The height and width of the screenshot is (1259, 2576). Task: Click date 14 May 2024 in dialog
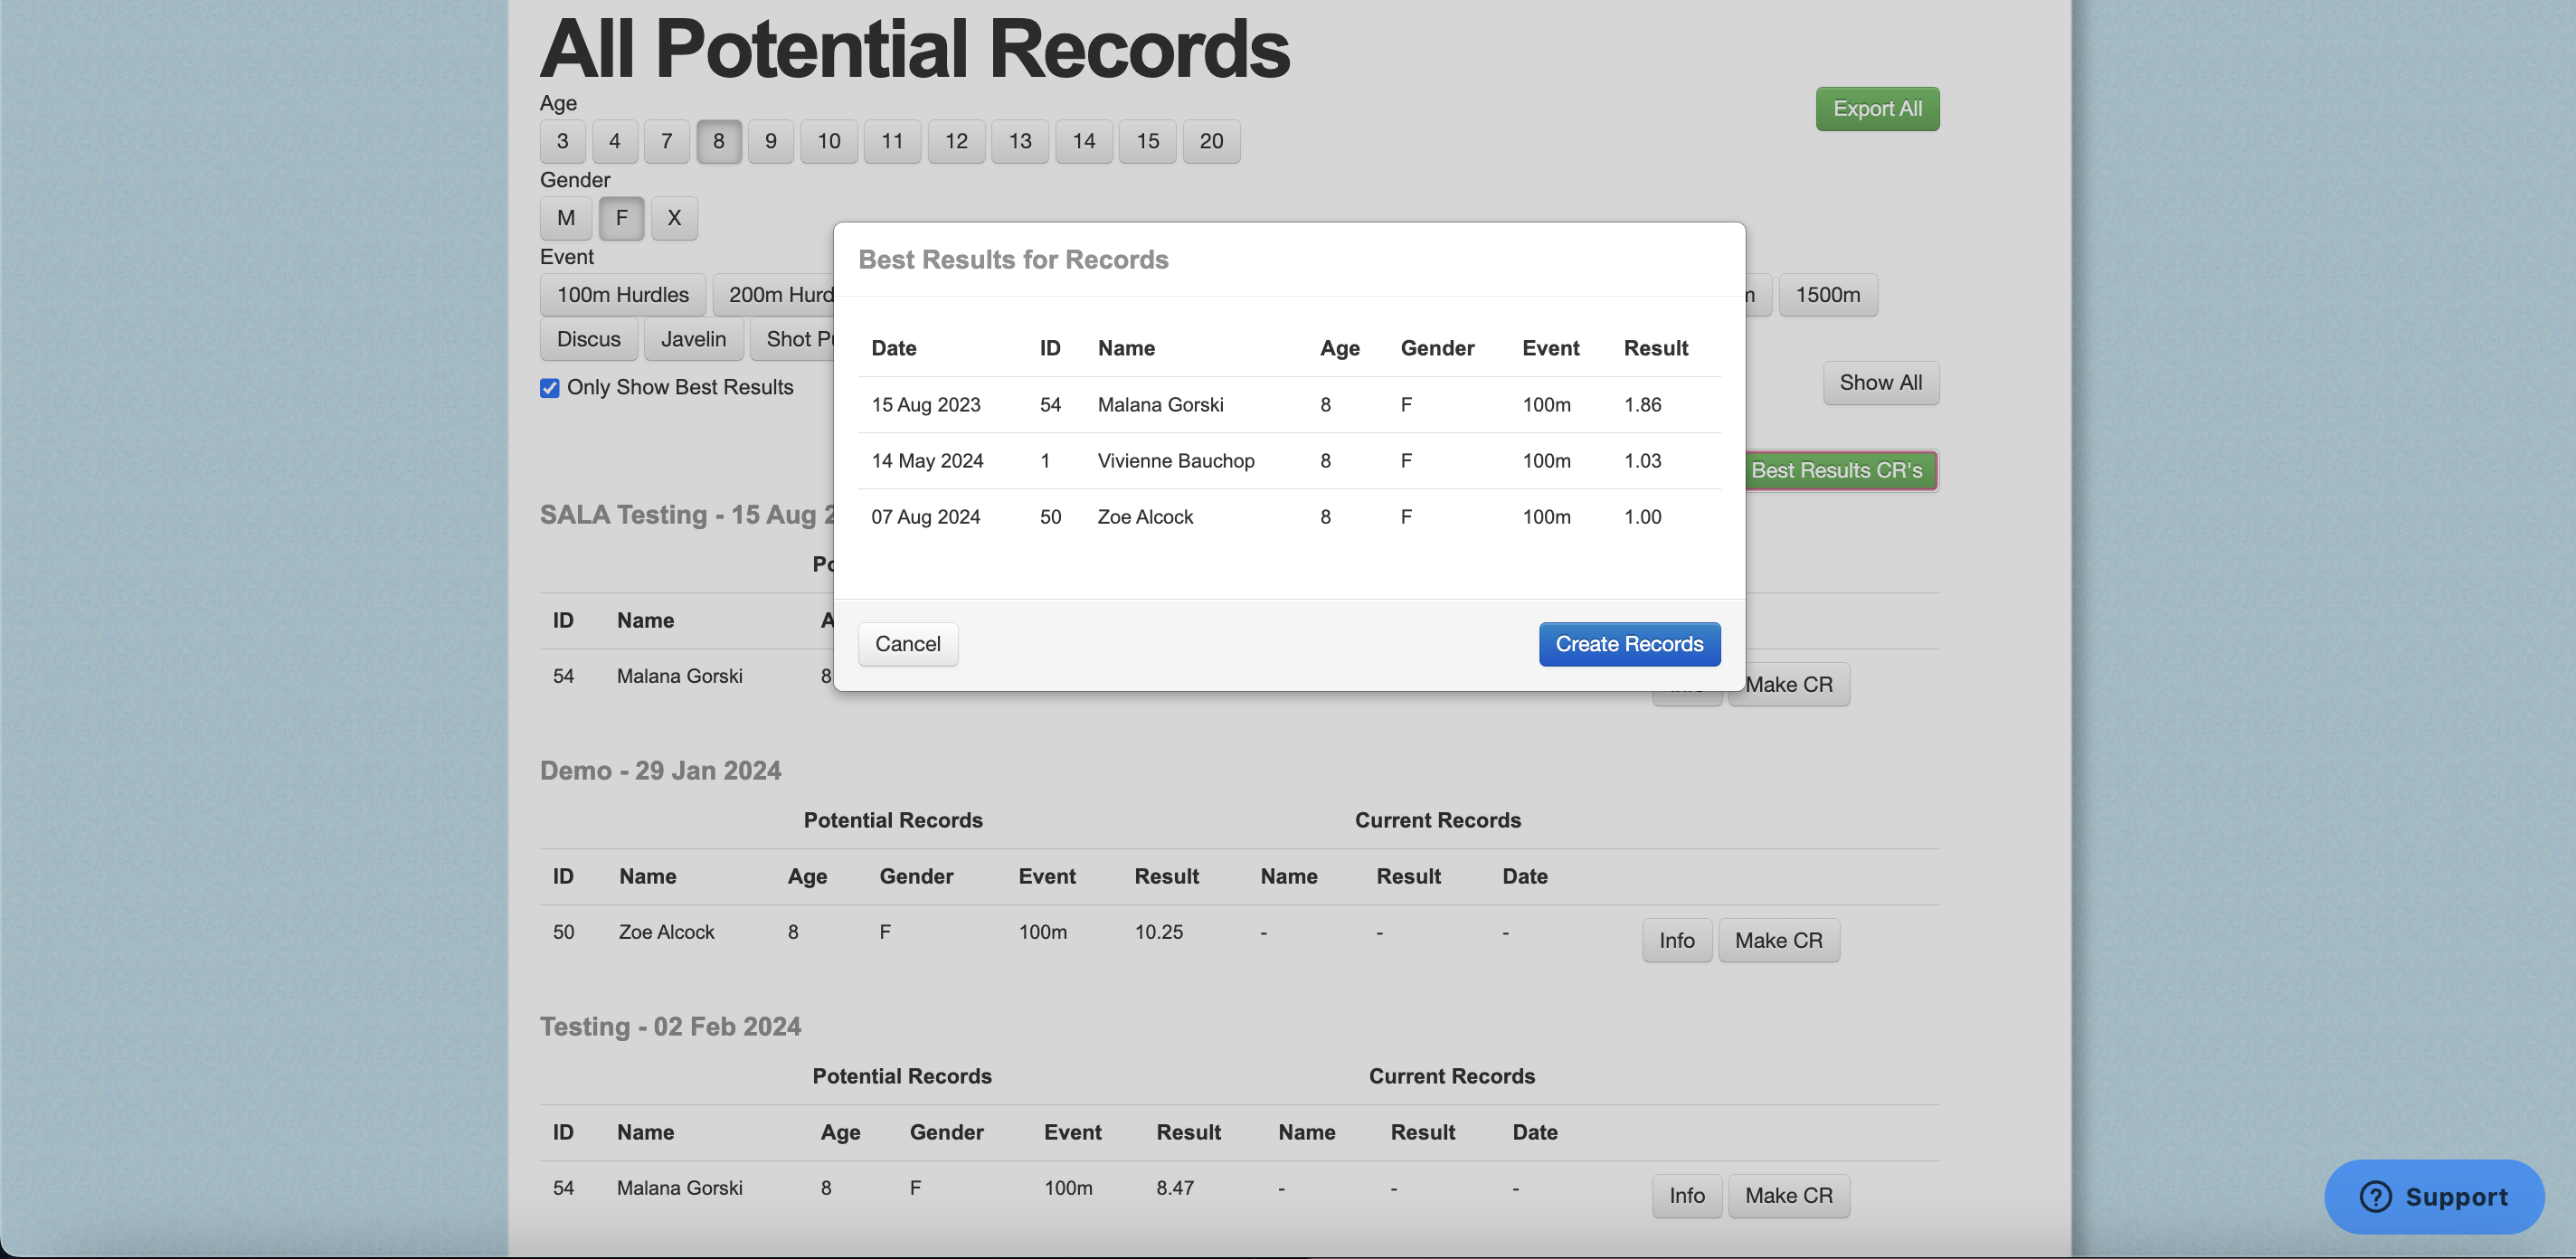tap(927, 461)
